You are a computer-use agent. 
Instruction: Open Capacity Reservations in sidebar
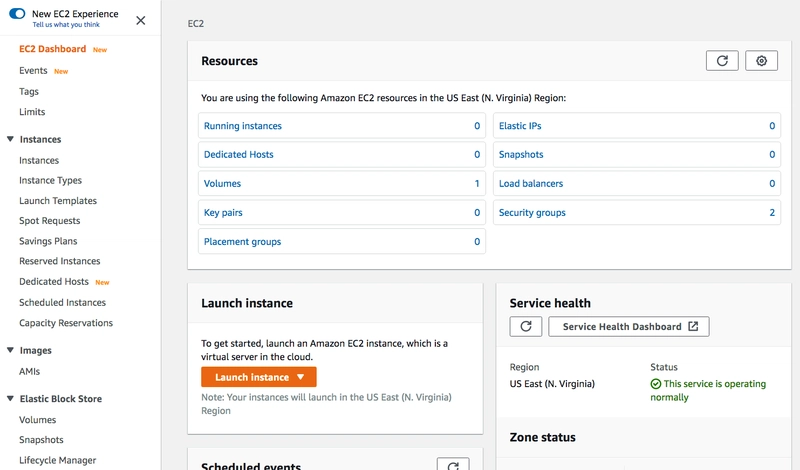(66, 323)
